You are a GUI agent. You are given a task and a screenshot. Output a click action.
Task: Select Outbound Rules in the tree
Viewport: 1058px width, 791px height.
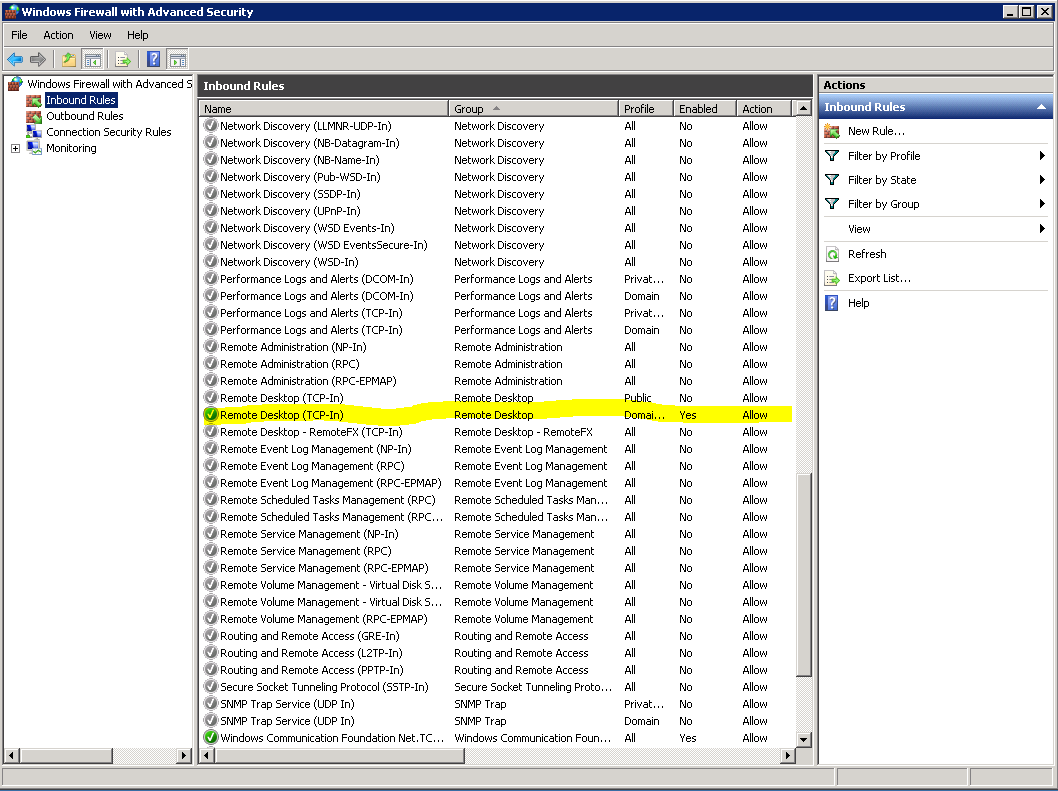tap(84, 116)
